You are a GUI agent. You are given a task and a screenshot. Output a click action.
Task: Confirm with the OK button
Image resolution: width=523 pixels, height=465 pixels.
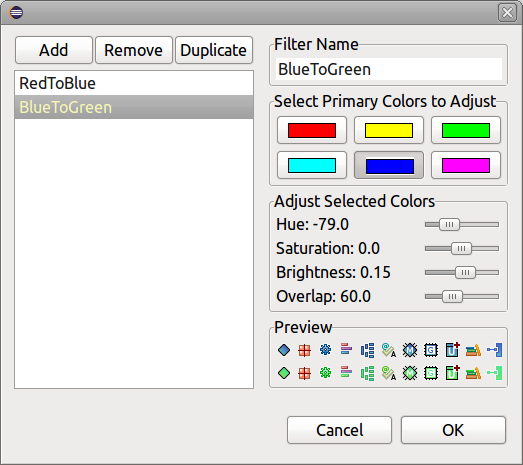(x=453, y=430)
